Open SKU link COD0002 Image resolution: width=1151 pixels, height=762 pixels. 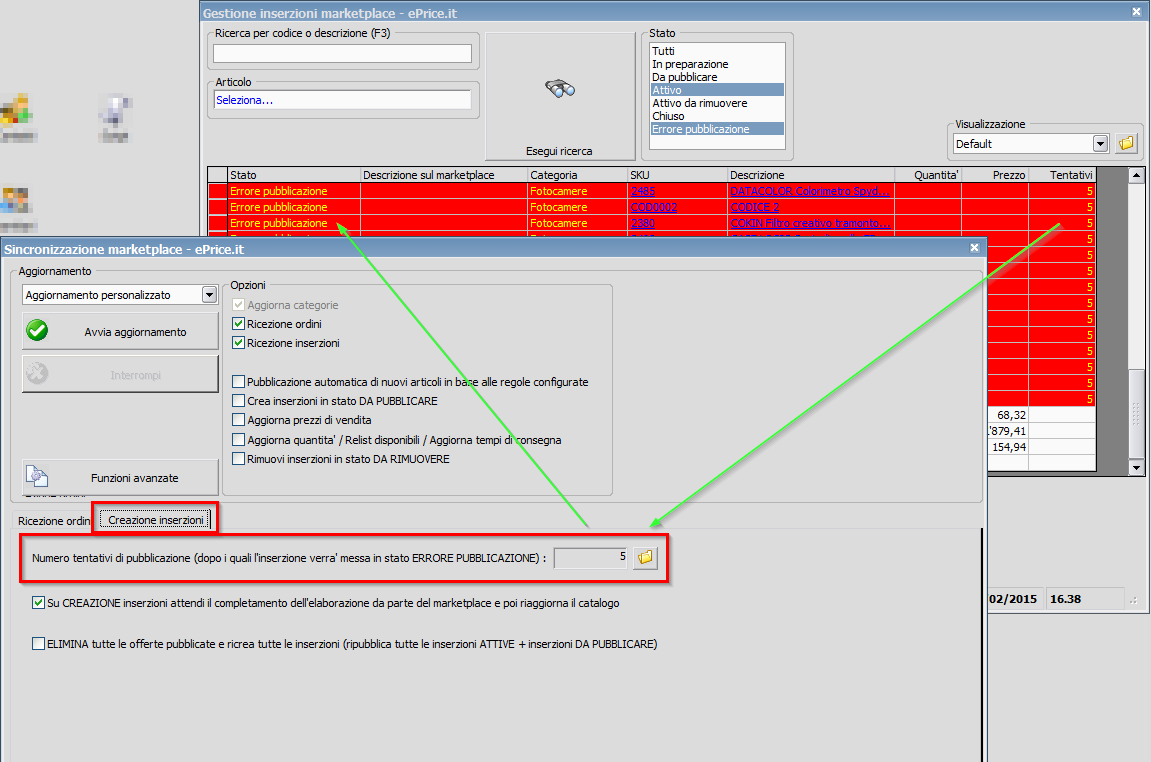(x=654, y=207)
